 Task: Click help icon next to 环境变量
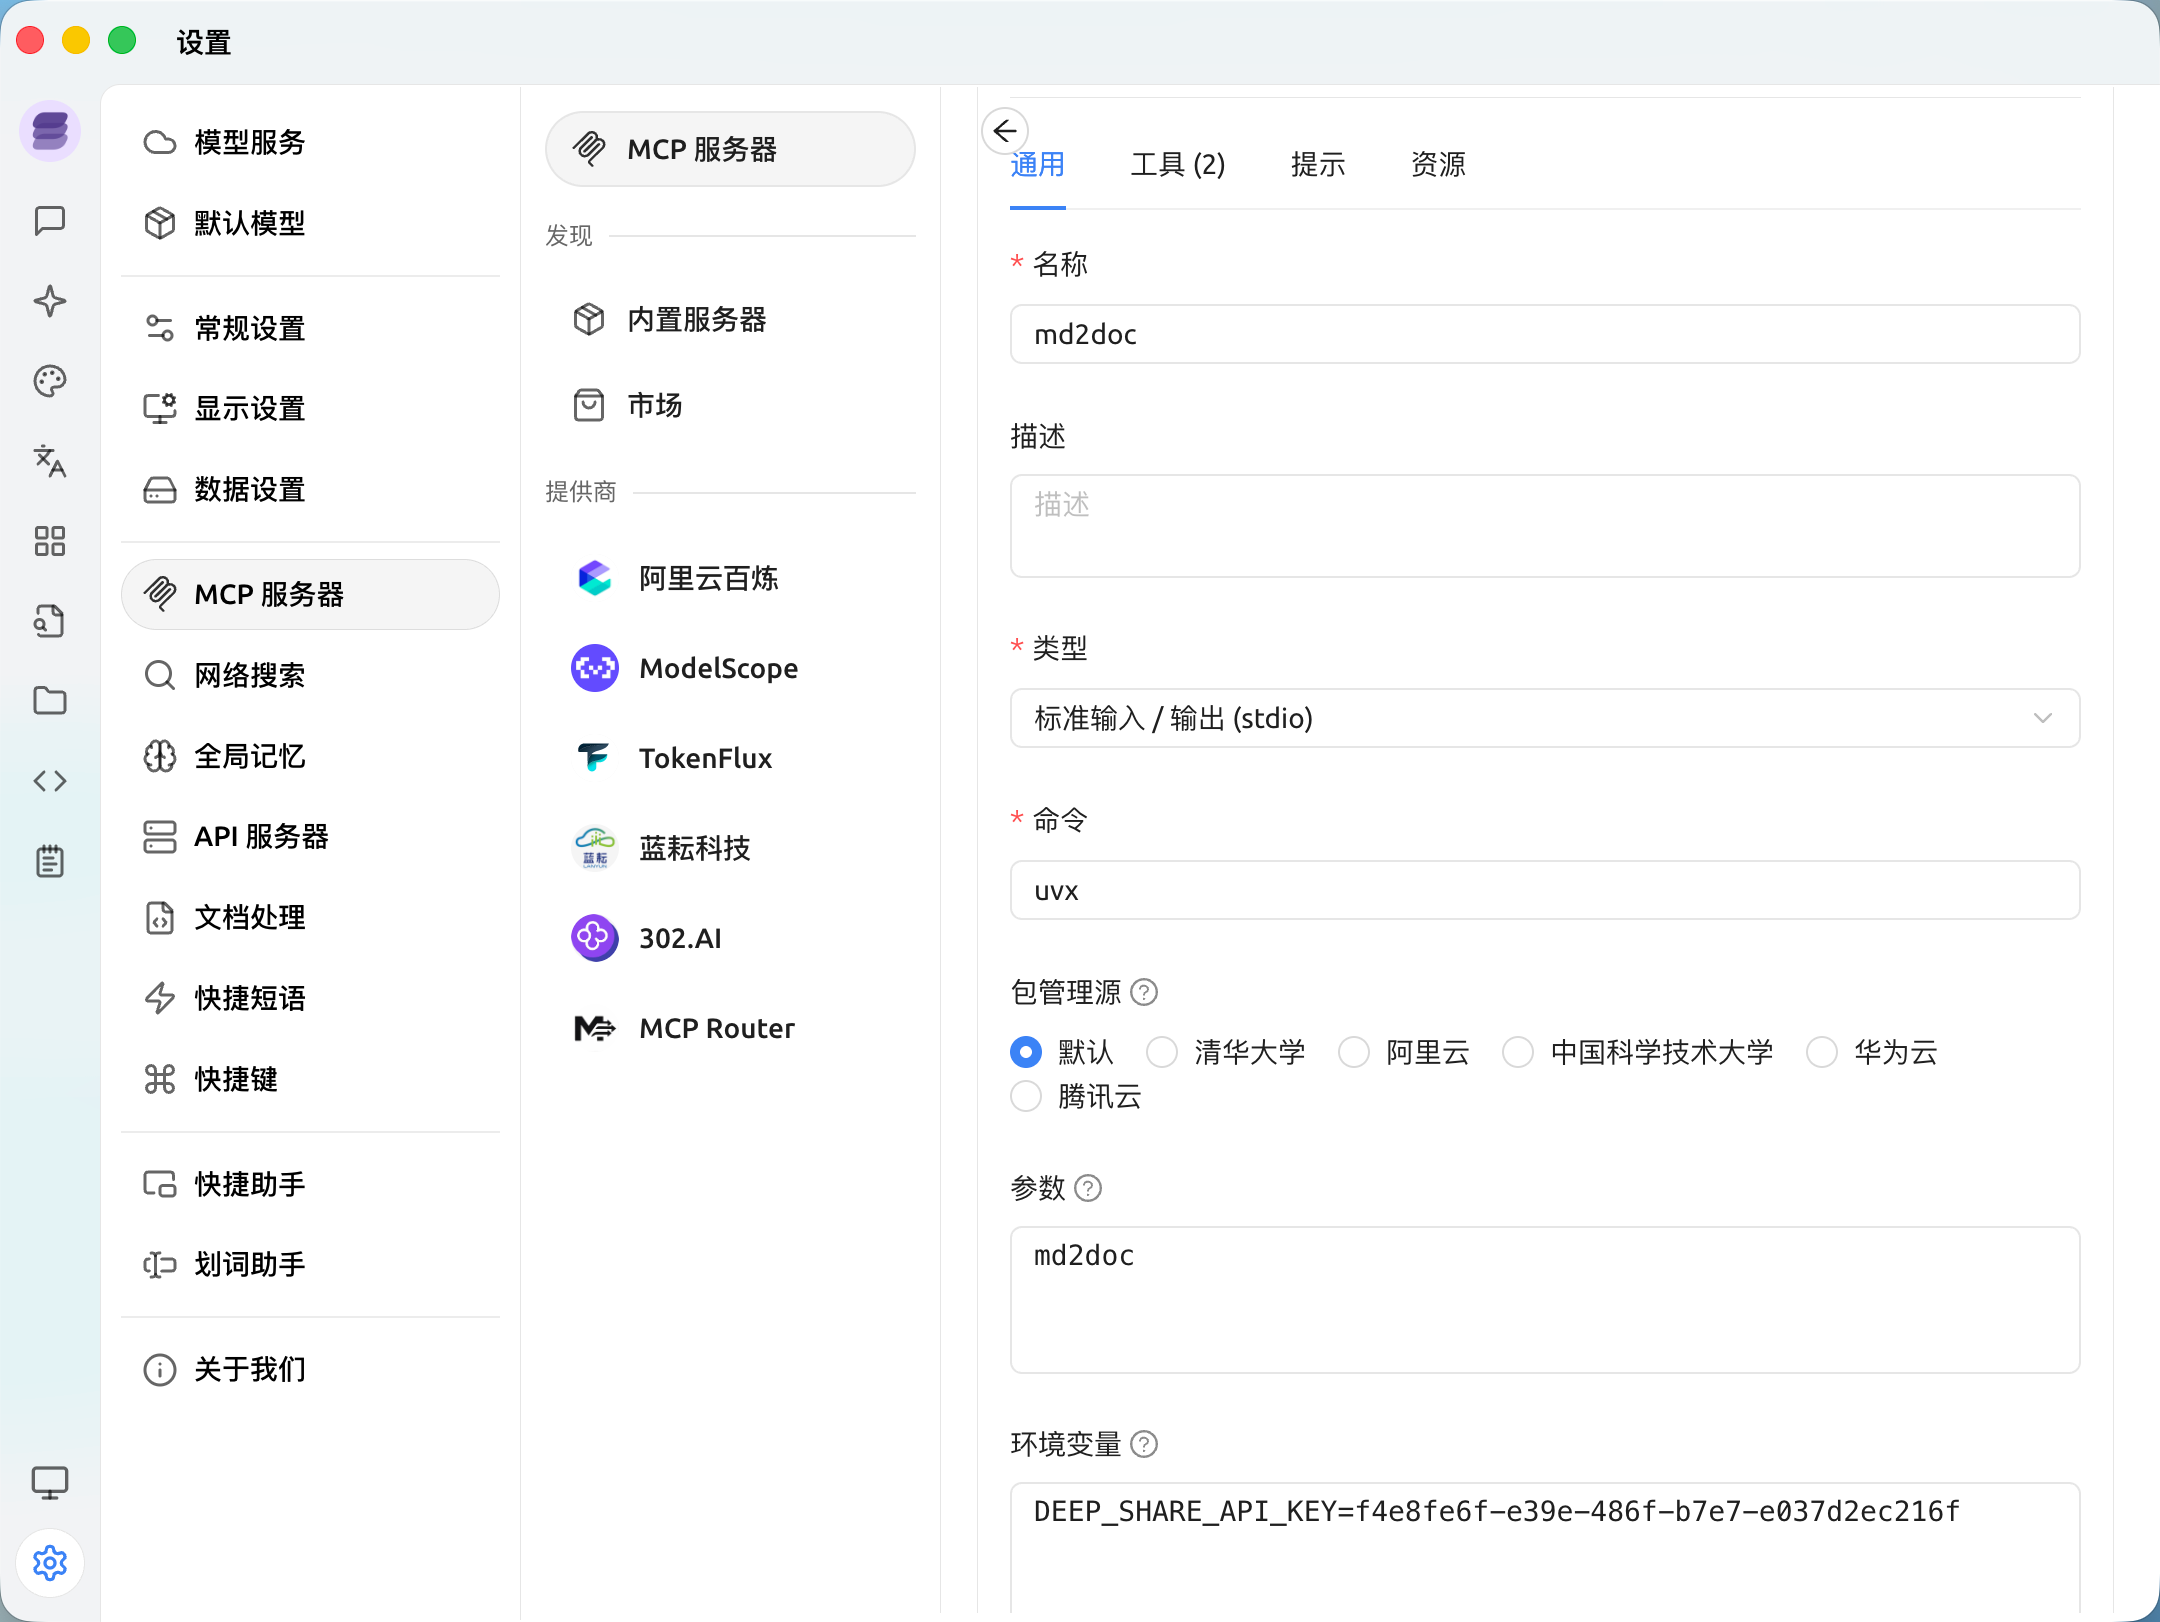(1144, 1444)
